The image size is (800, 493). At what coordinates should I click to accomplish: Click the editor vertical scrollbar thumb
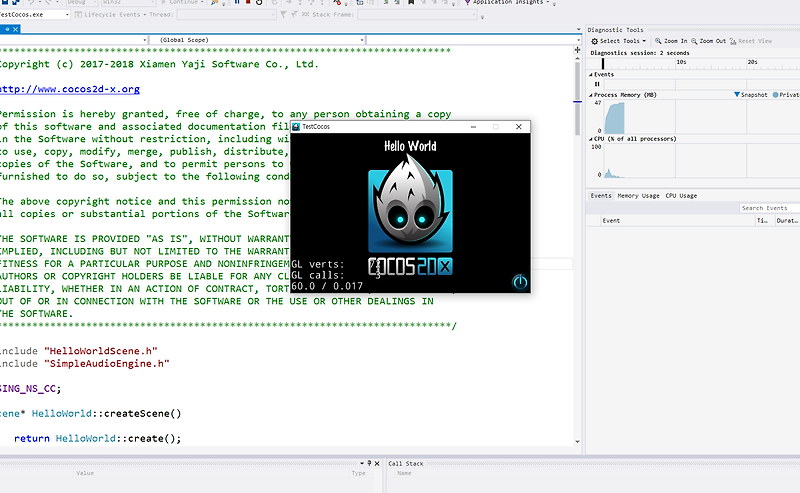point(578,100)
